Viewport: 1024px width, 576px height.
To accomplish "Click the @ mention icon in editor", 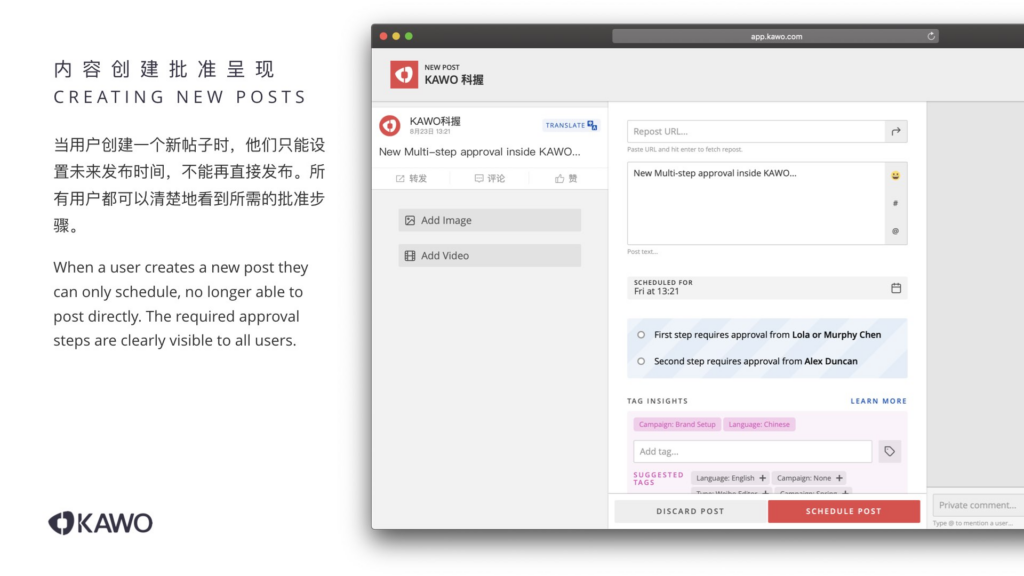I will (895, 231).
